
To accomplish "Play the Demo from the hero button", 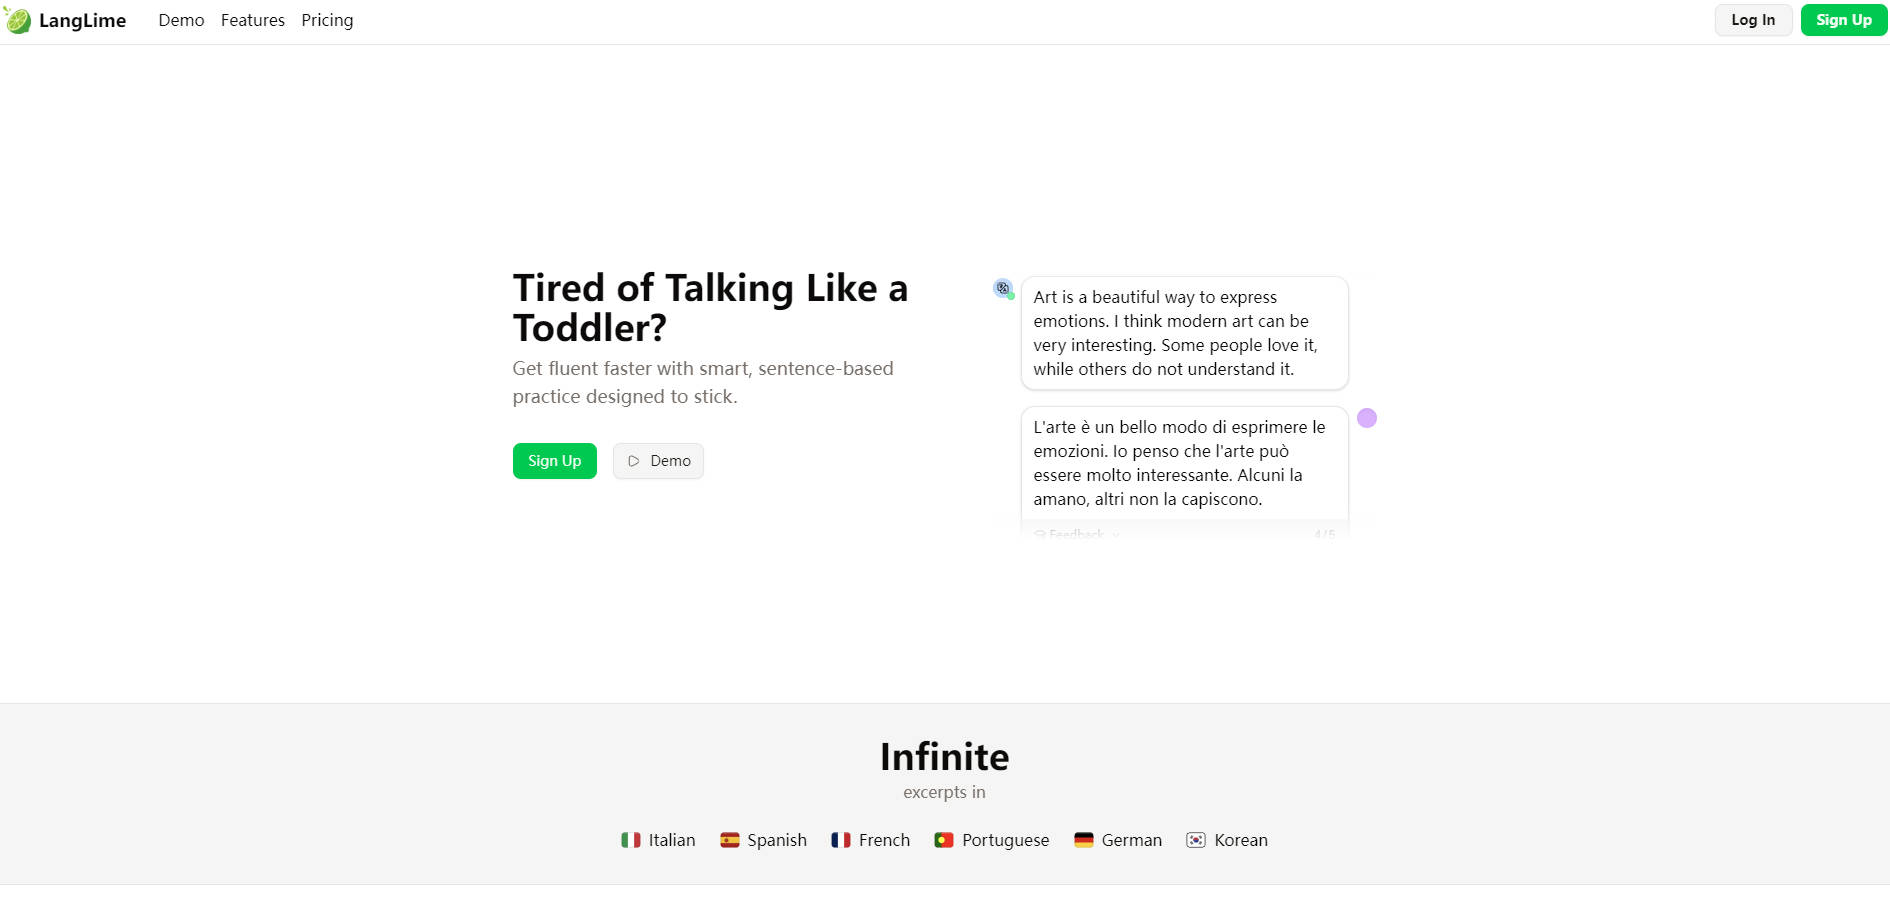I will pyautogui.click(x=658, y=461).
